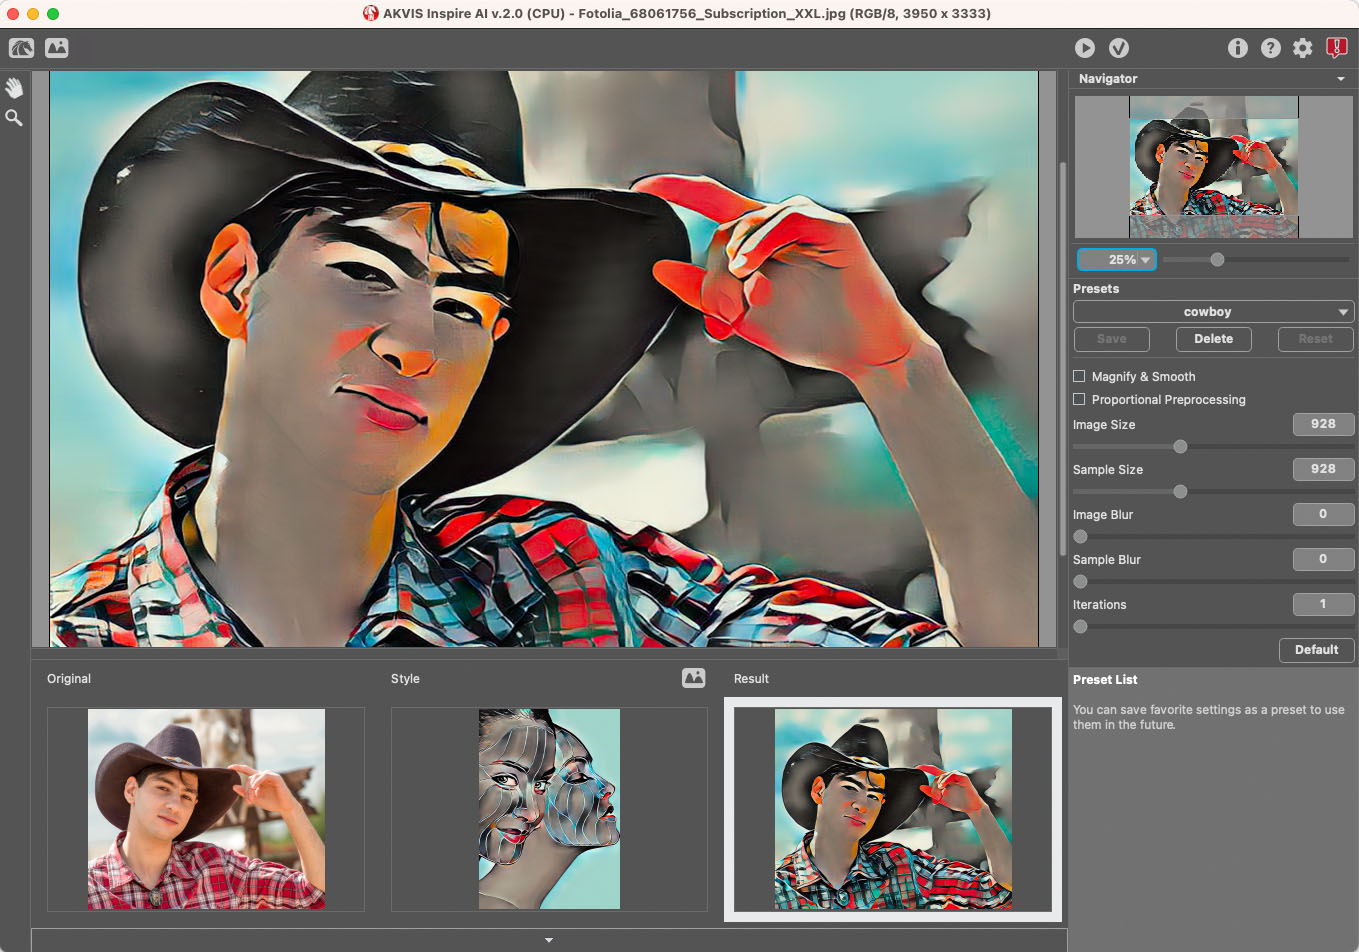Image resolution: width=1359 pixels, height=952 pixels.
Task: Open the cowboy presets dropdown
Action: [x=1213, y=312]
